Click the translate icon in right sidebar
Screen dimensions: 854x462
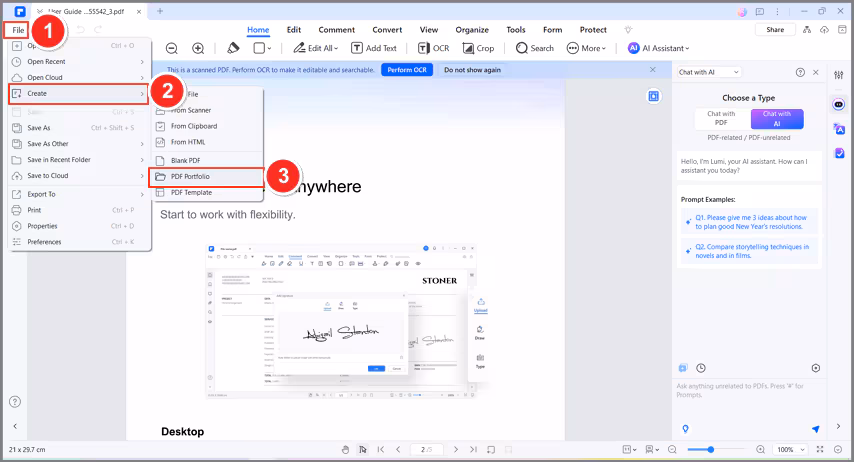click(838, 128)
